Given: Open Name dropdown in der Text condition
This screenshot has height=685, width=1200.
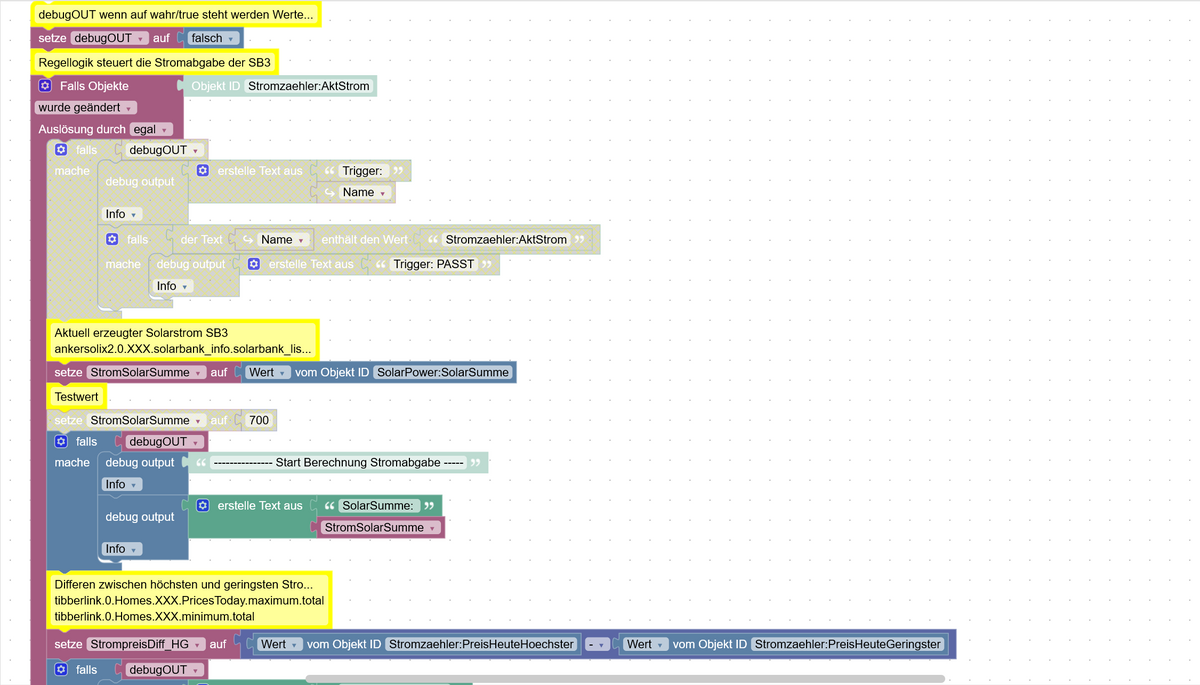Looking at the screenshot, I should coord(283,240).
